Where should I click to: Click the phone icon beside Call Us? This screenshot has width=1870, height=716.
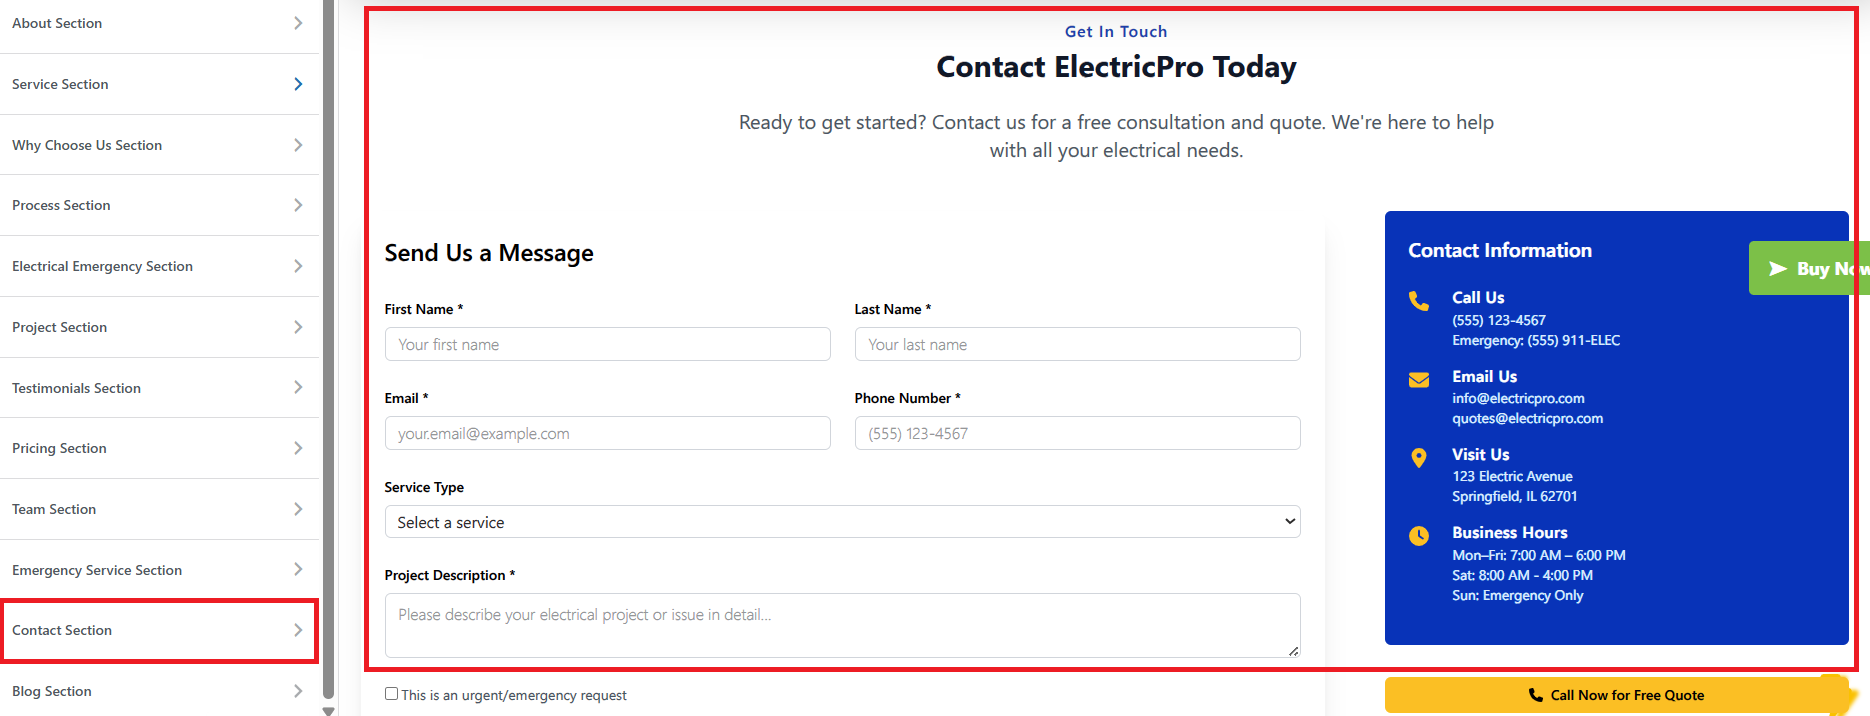tap(1418, 301)
